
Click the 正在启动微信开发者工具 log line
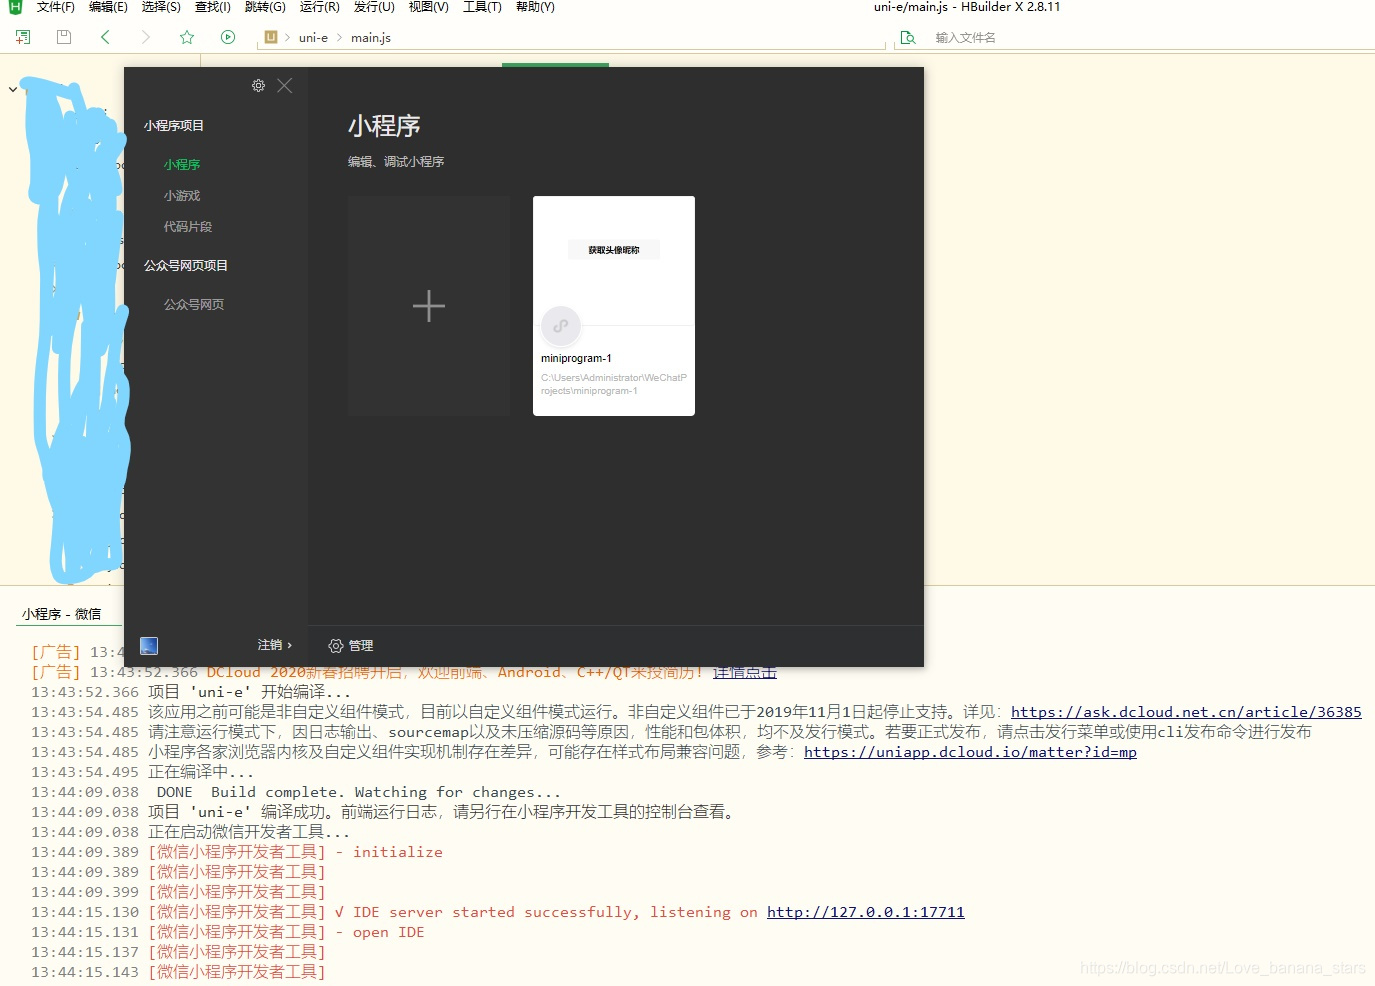click(x=191, y=832)
